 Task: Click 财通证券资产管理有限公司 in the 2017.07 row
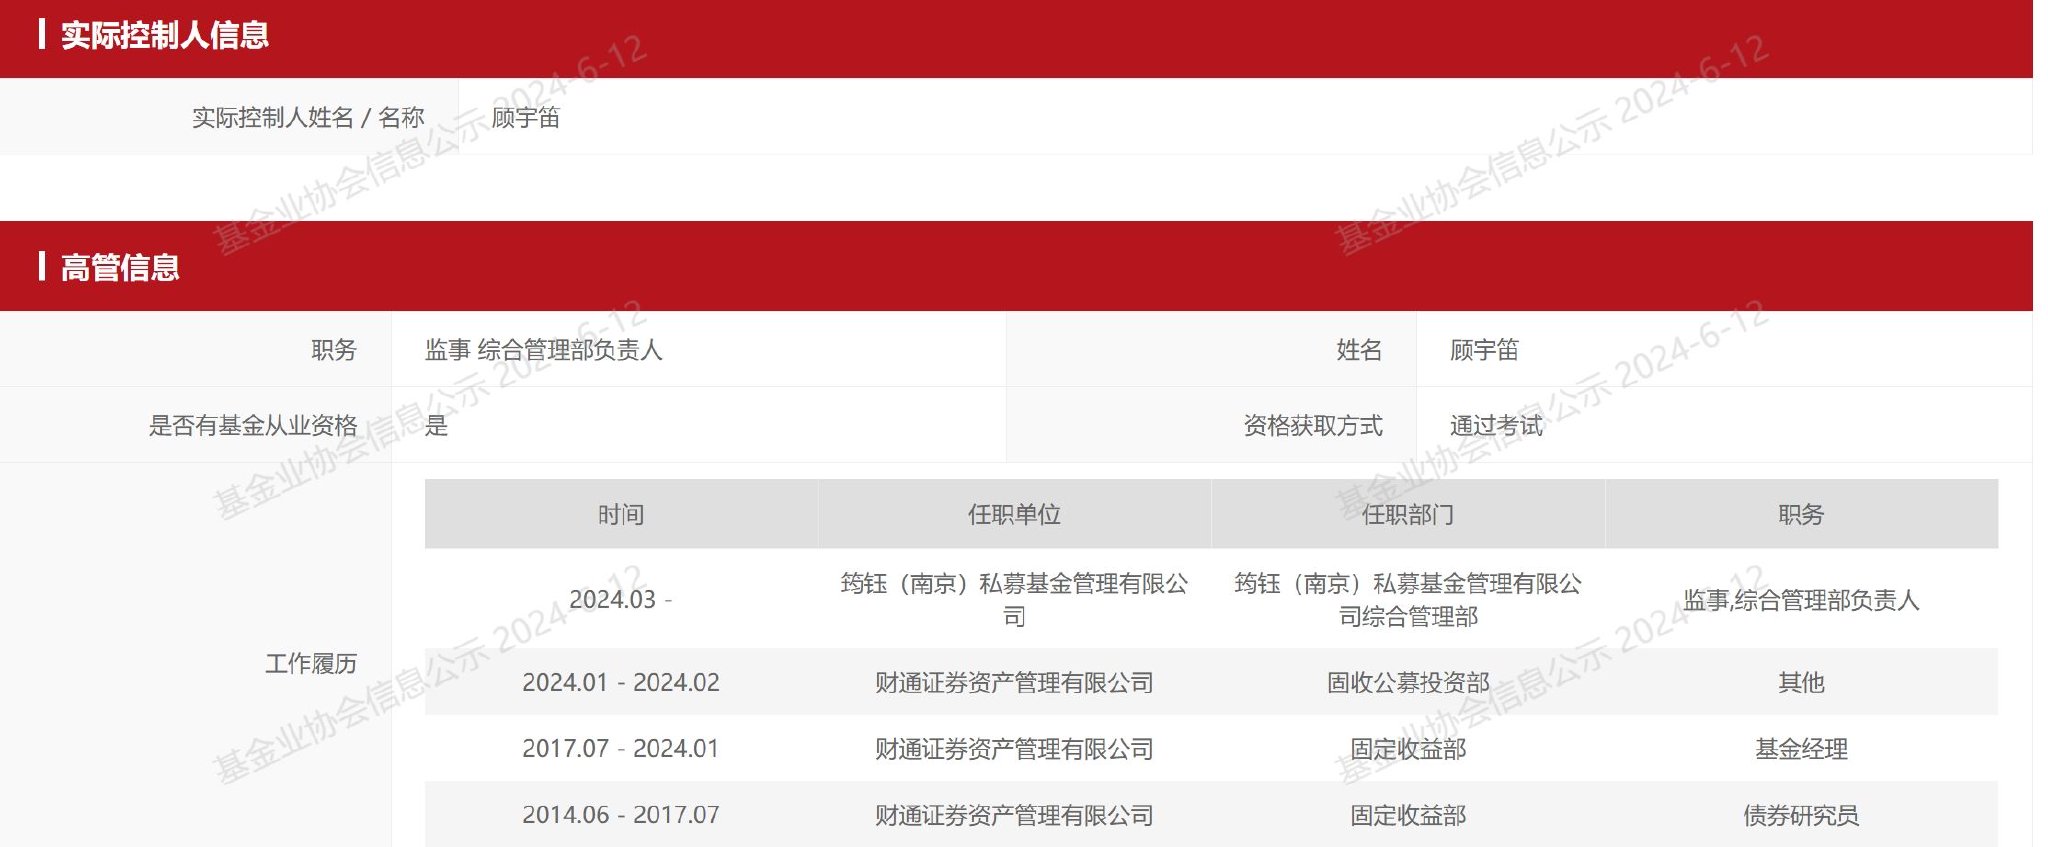coord(1015,749)
